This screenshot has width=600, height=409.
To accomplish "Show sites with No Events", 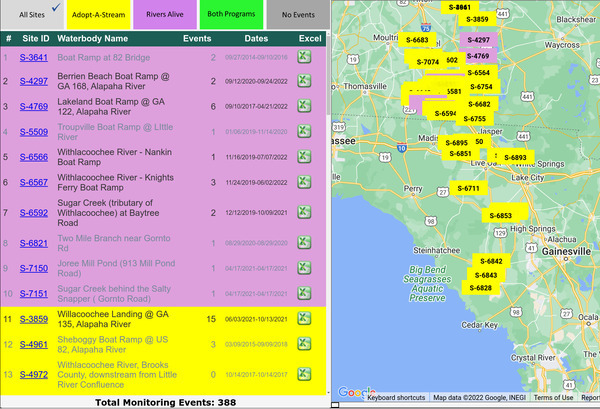I will pos(298,15).
